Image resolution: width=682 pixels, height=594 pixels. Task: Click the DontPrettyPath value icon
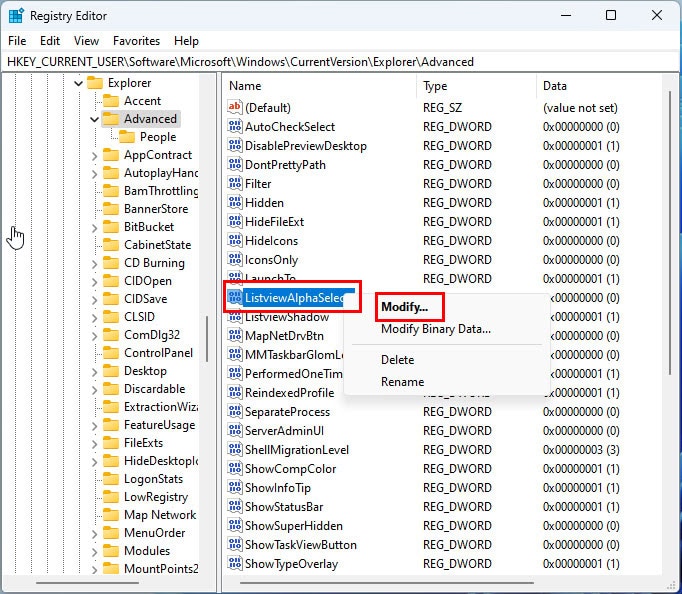pyautogui.click(x=235, y=165)
